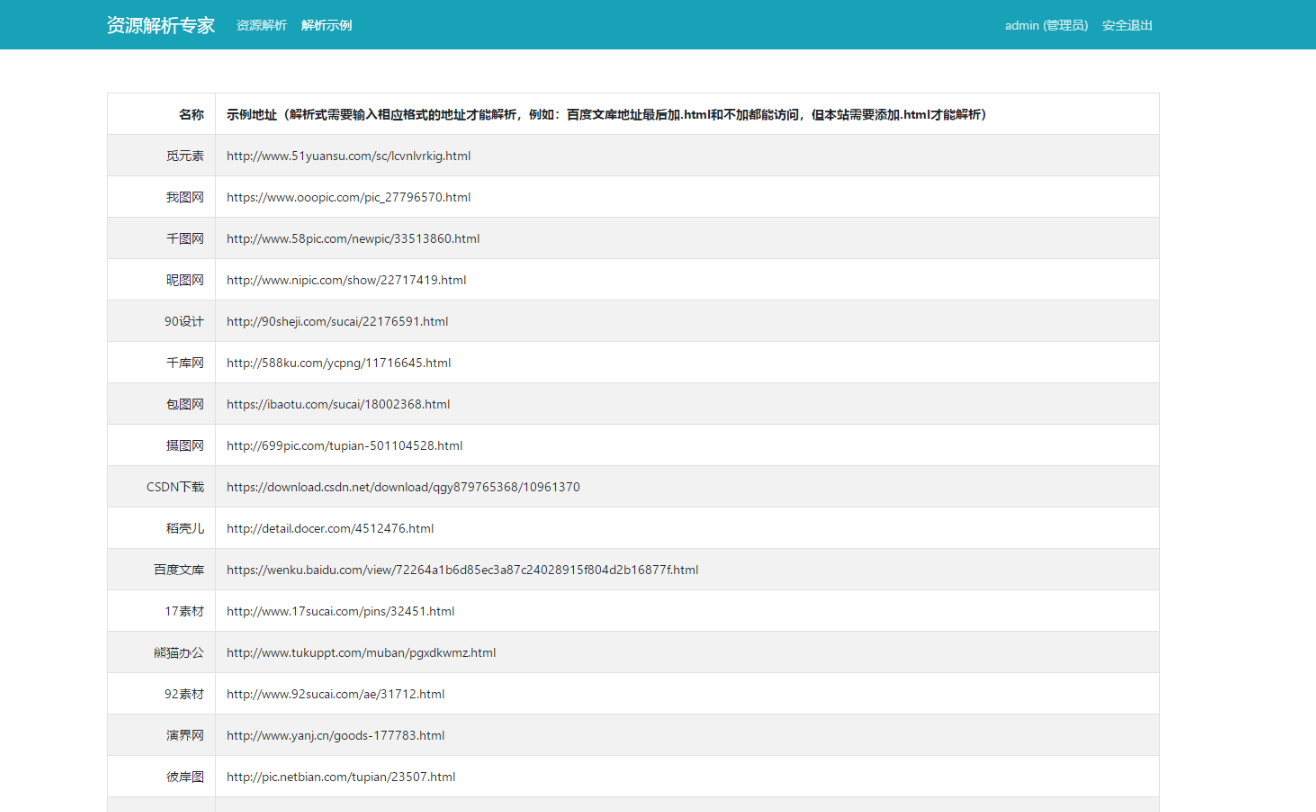Click the tukuppt.com muban example address
The height and width of the screenshot is (812, 1316).
(x=361, y=653)
